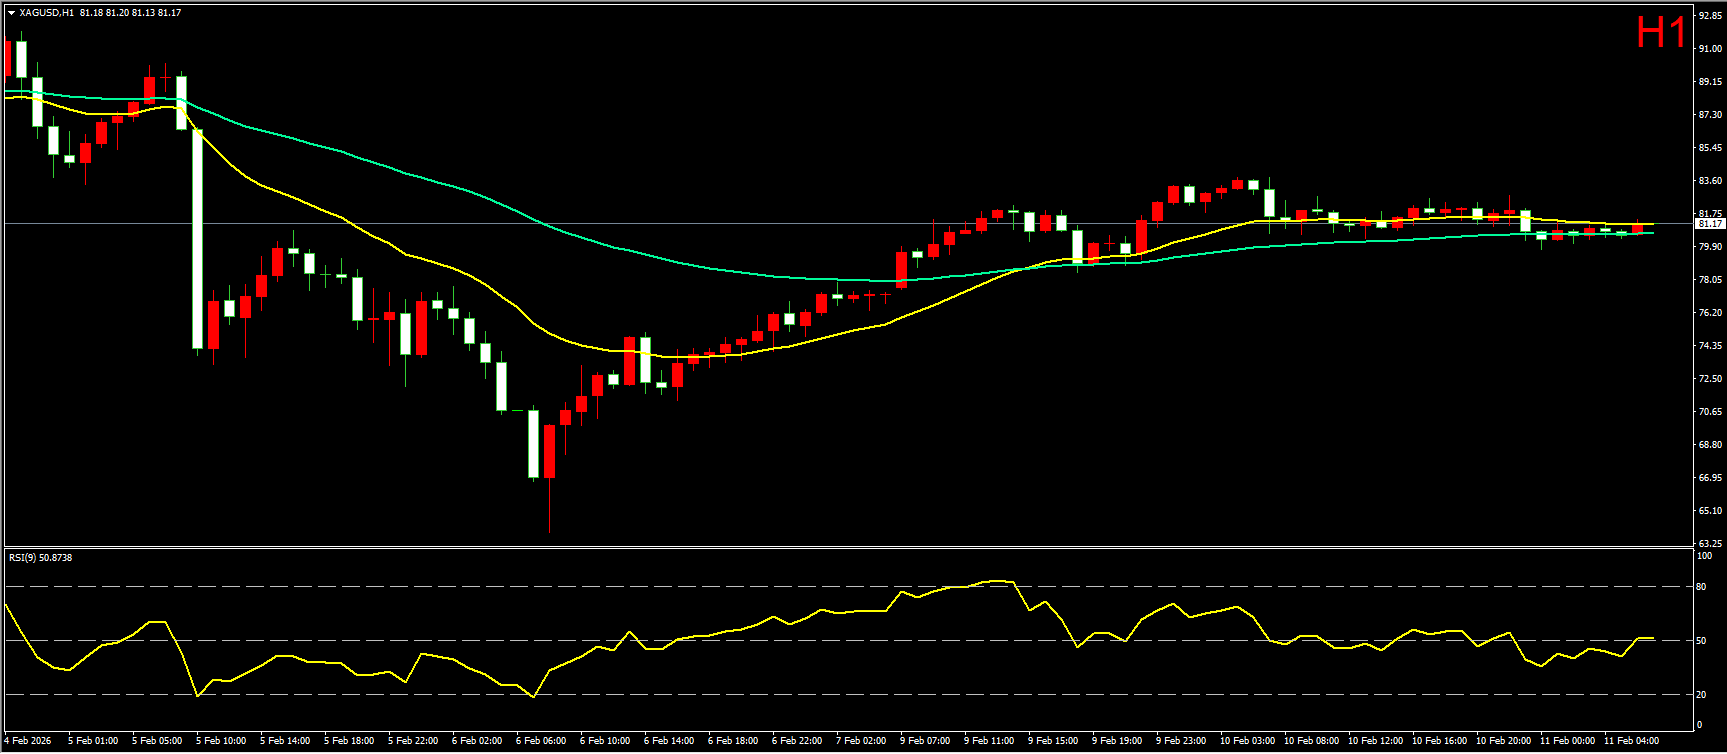Image resolution: width=1727 pixels, height=754 pixels.
Task: Select the 11 Feb 04:00 time label
Action: (x=1631, y=741)
